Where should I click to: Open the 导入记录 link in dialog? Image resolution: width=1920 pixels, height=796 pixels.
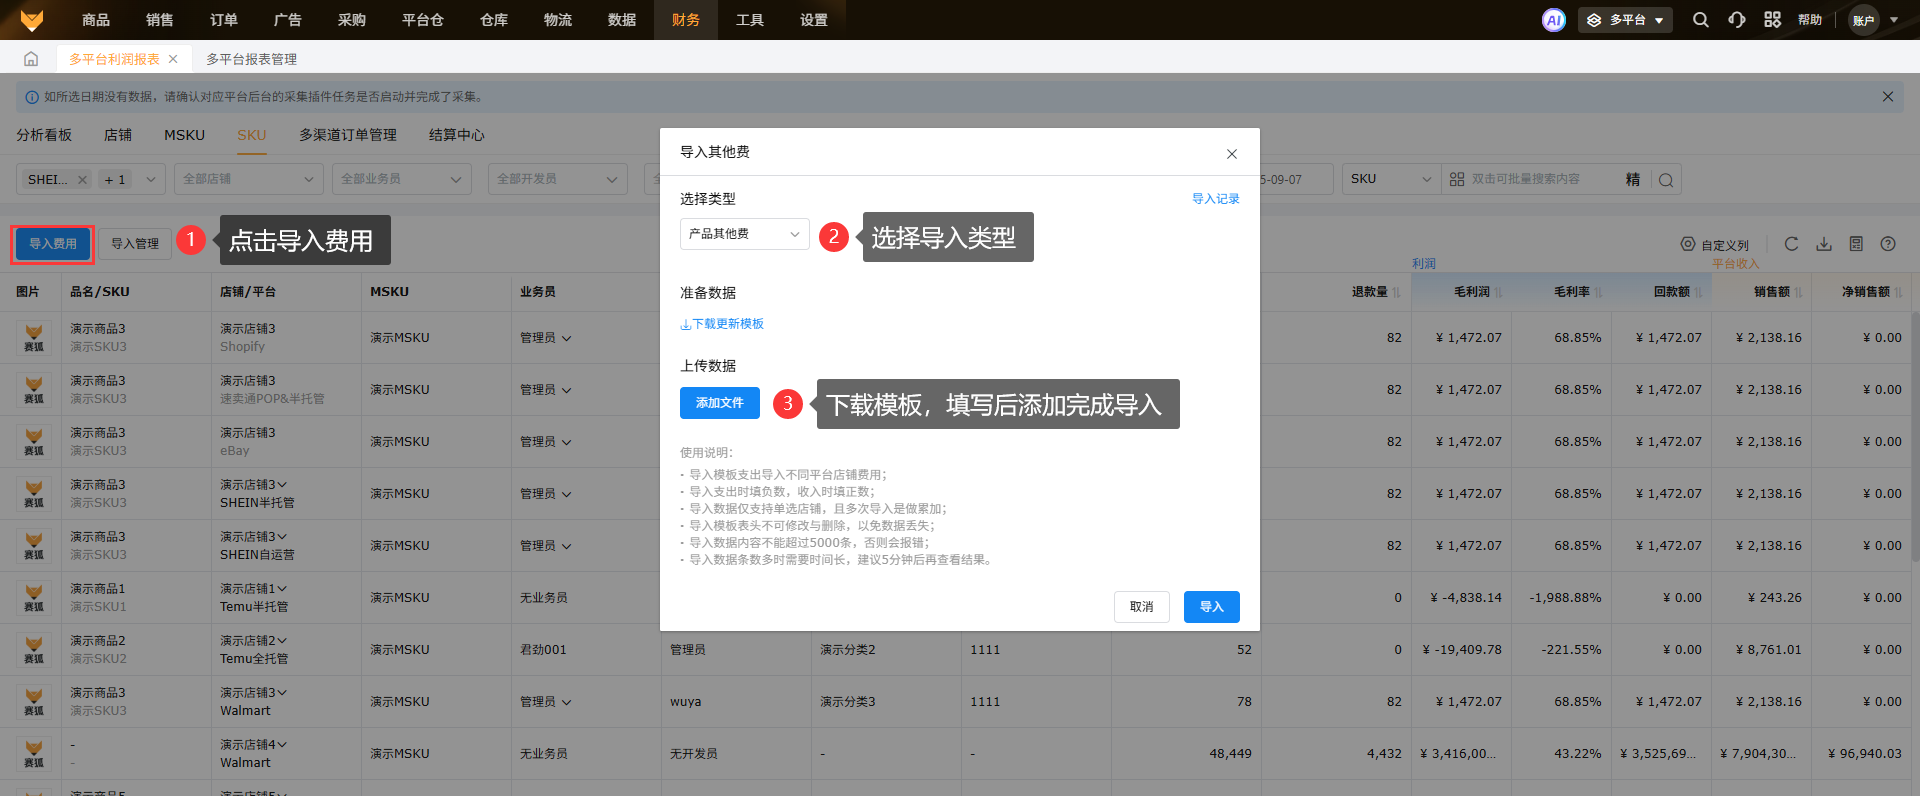(x=1215, y=199)
